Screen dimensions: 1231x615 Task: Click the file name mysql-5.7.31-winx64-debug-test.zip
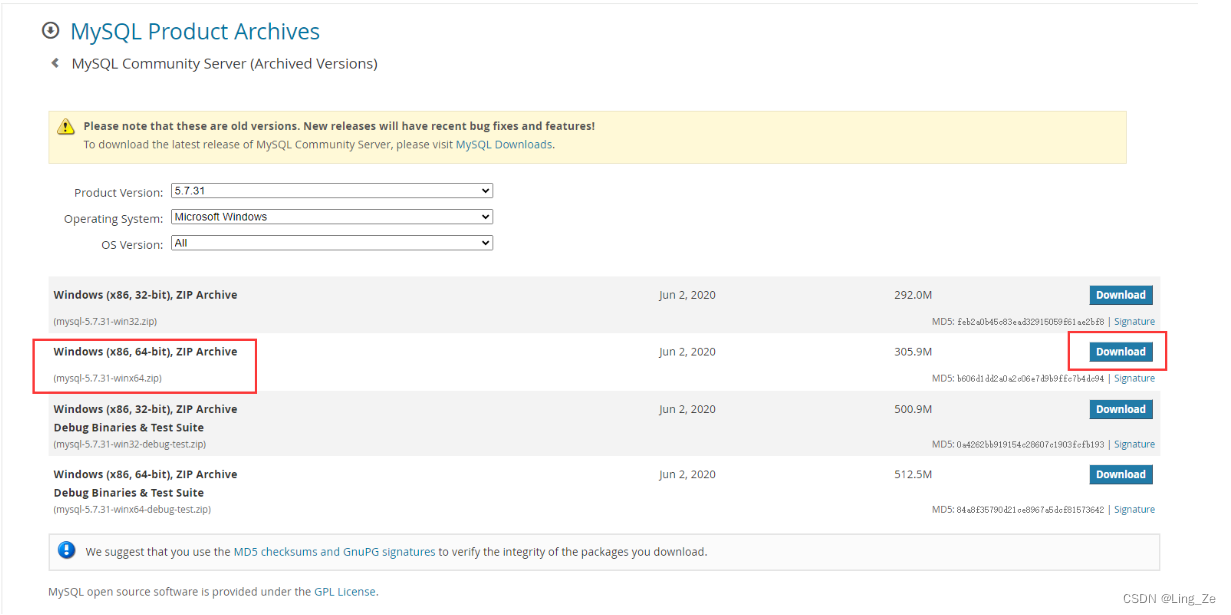132,509
